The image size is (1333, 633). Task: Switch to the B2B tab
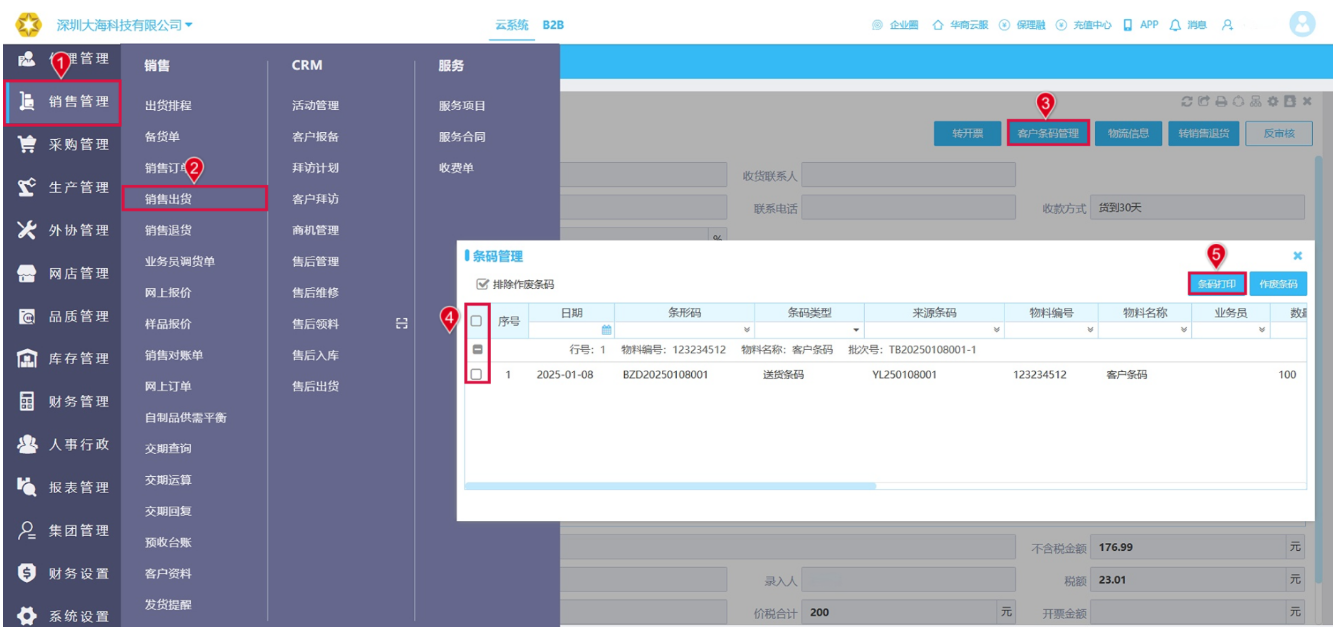pyautogui.click(x=553, y=25)
